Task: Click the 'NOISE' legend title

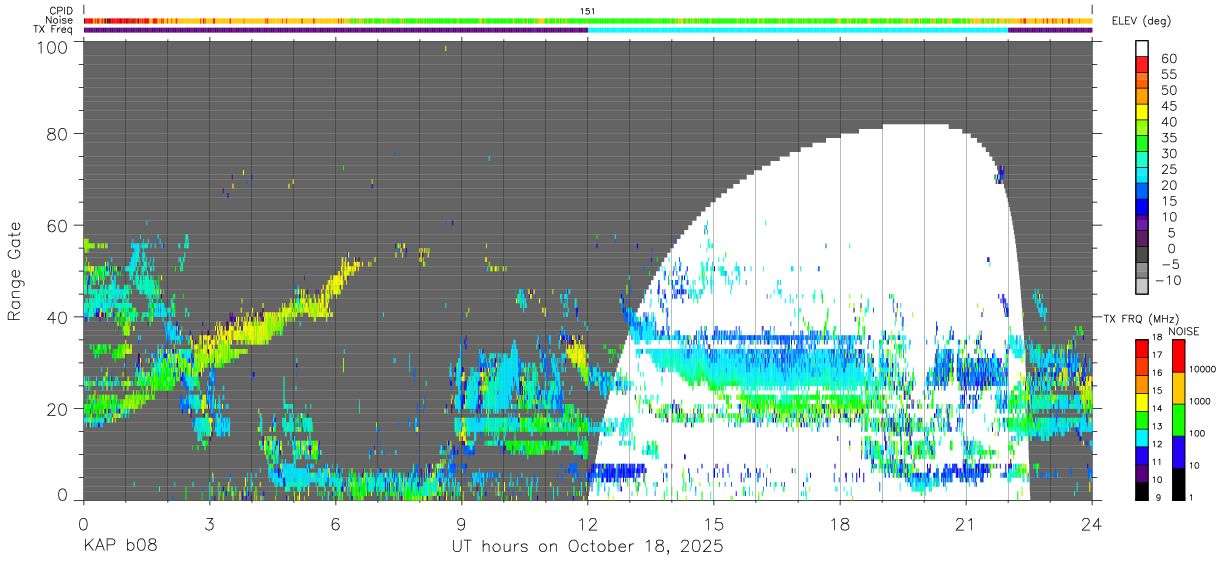Action: pyautogui.click(x=1183, y=331)
